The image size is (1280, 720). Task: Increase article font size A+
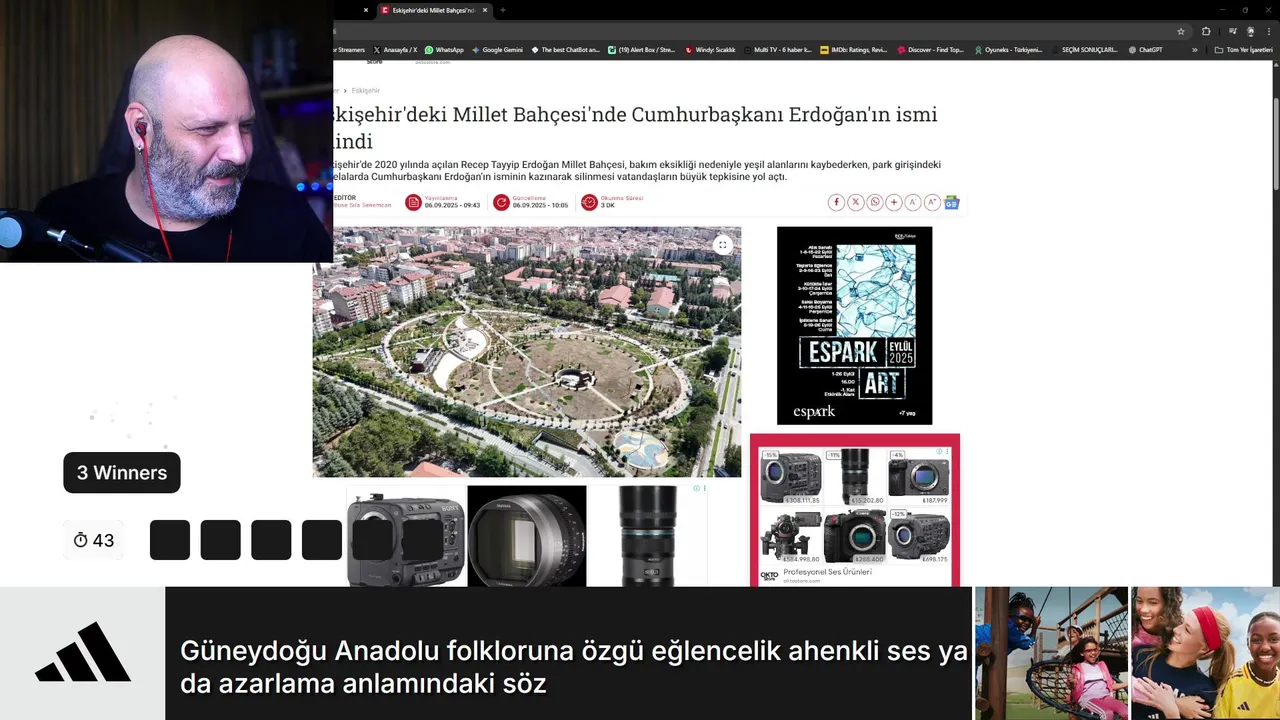(932, 202)
